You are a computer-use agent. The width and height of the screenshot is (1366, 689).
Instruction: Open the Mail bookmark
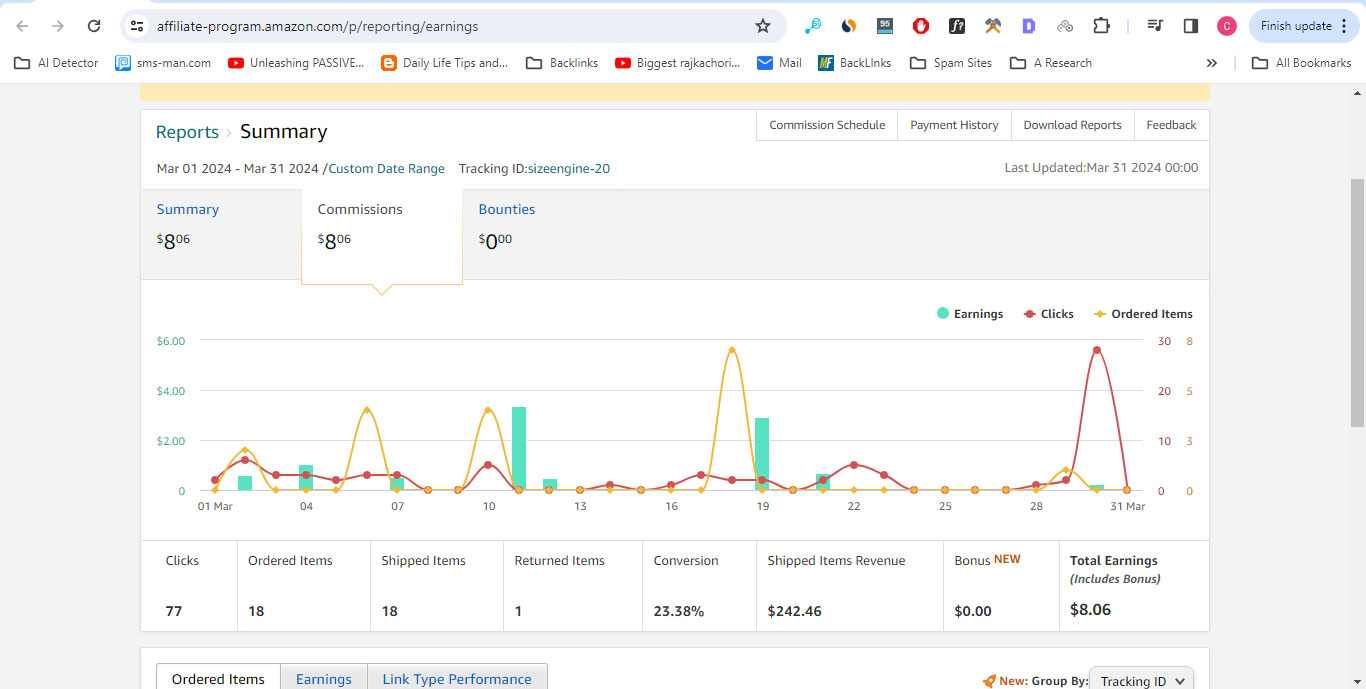coord(780,63)
